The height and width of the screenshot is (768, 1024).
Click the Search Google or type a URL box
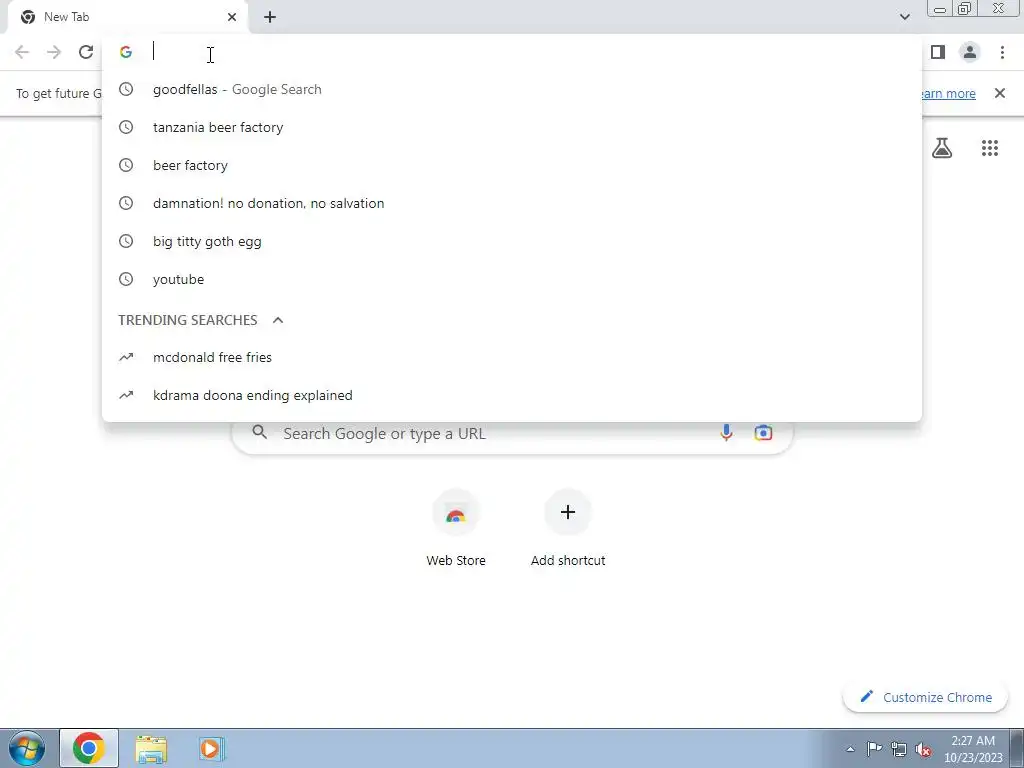click(x=512, y=433)
